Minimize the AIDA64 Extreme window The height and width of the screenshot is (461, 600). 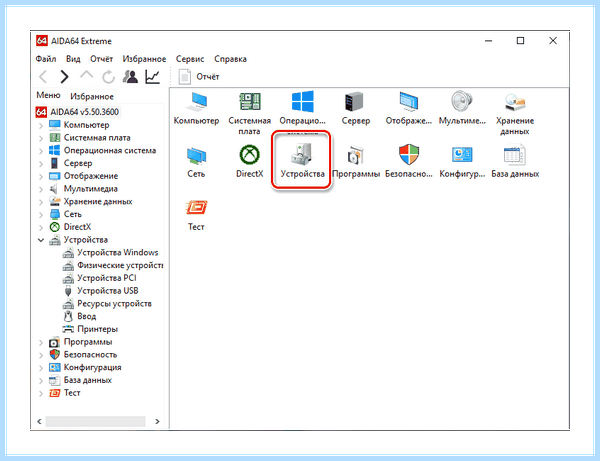tap(489, 41)
